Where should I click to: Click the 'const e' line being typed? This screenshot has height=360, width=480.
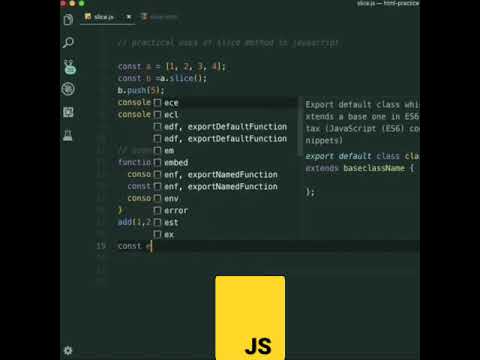click(135, 246)
